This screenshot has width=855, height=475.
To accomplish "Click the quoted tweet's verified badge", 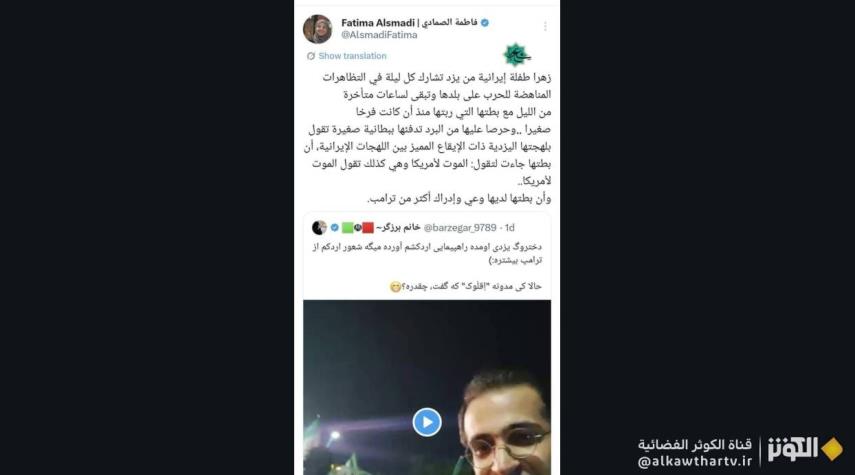I will [x=334, y=227].
